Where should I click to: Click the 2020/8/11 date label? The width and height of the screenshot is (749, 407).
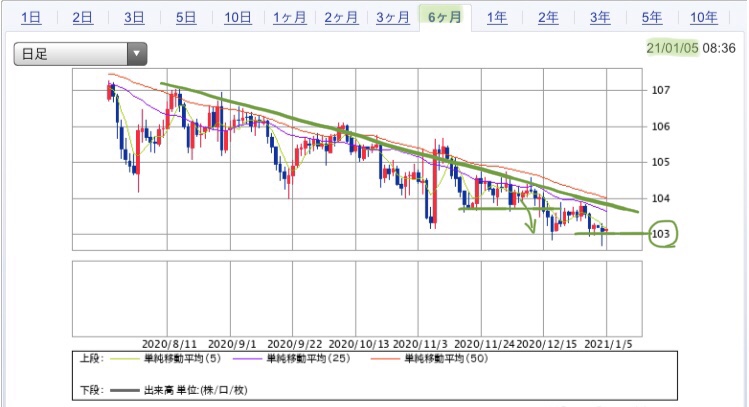pos(169,344)
